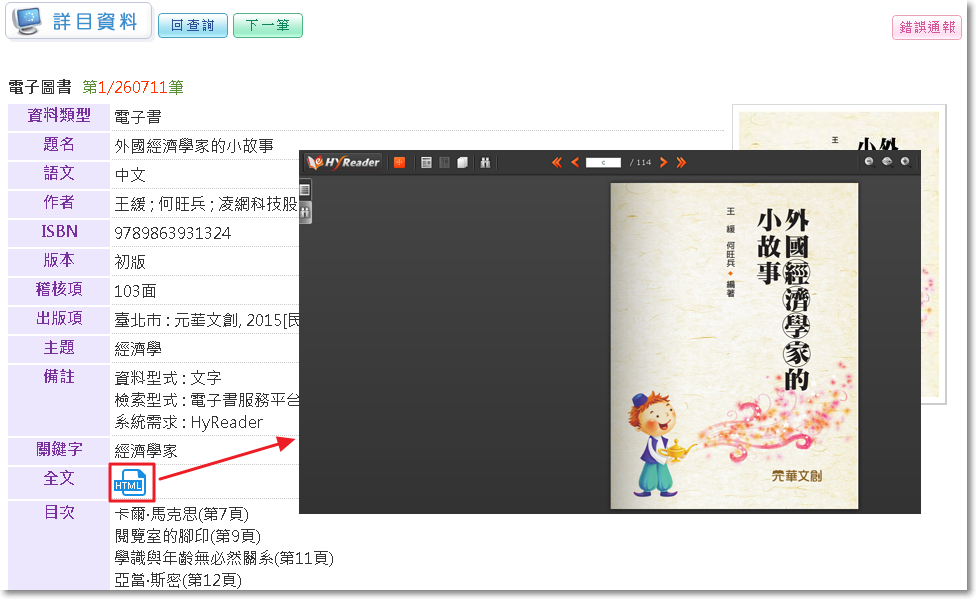
Task: Go to previous page arrow
Action: 575,162
